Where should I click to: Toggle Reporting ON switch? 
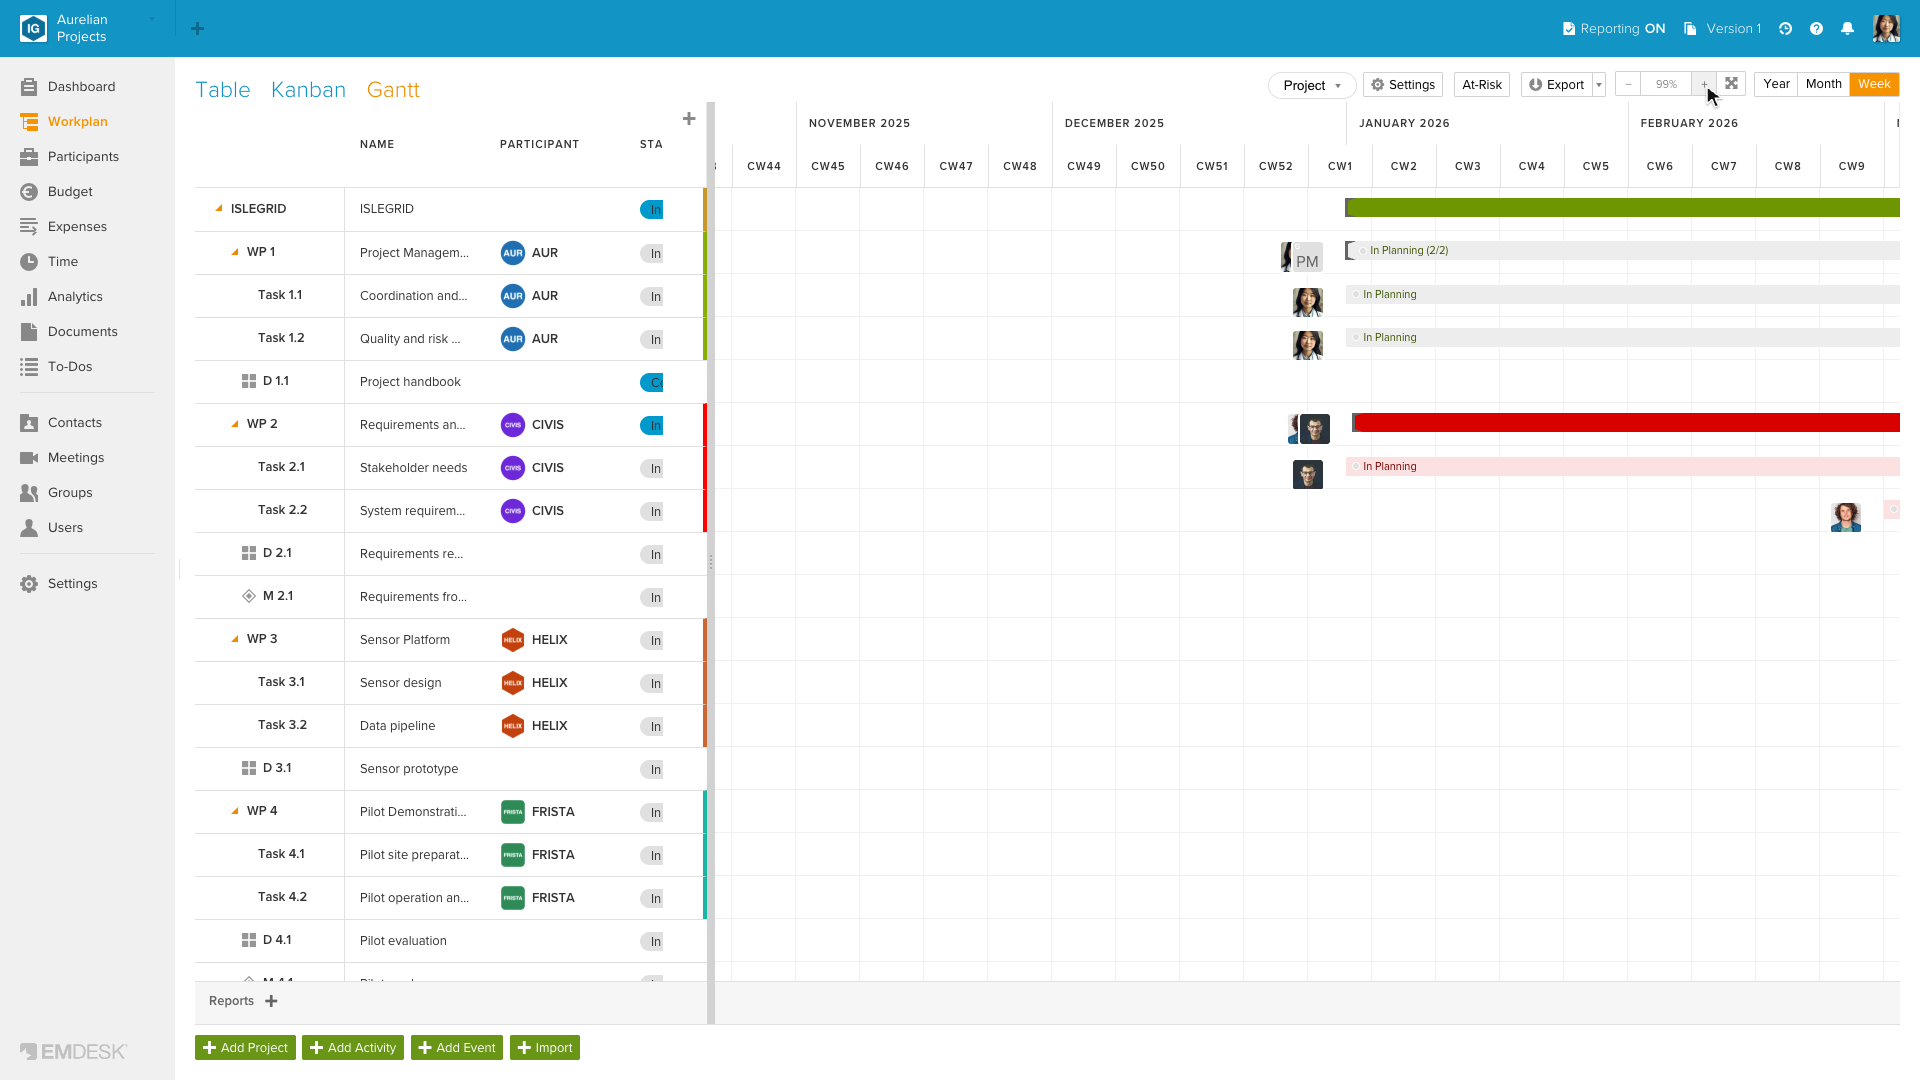(1614, 29)
